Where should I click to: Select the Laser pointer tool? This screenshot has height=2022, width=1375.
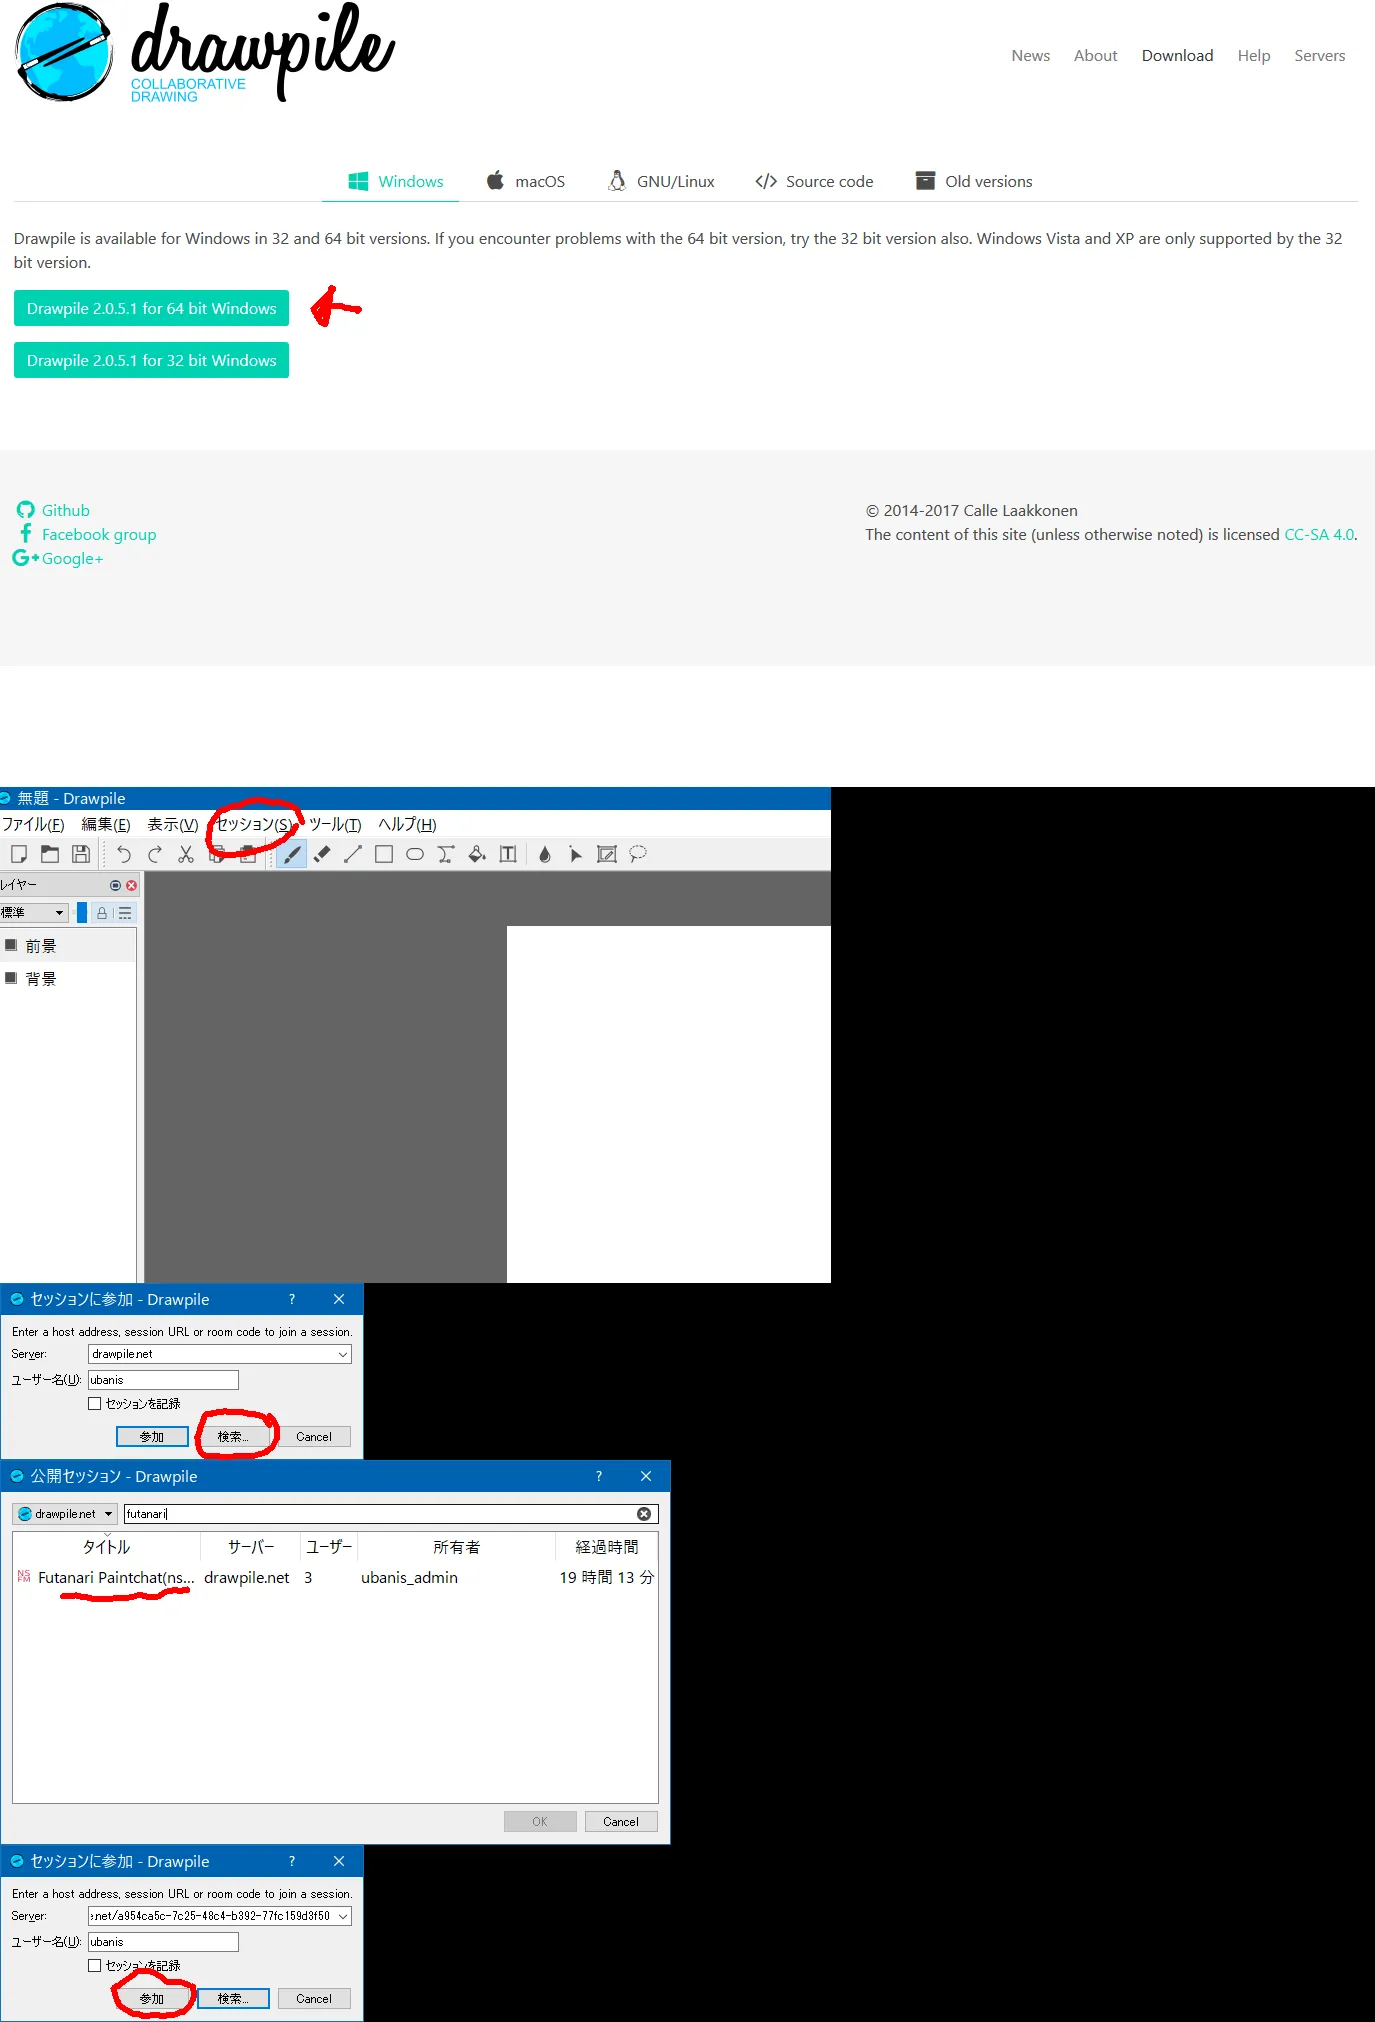coord(576,854)
